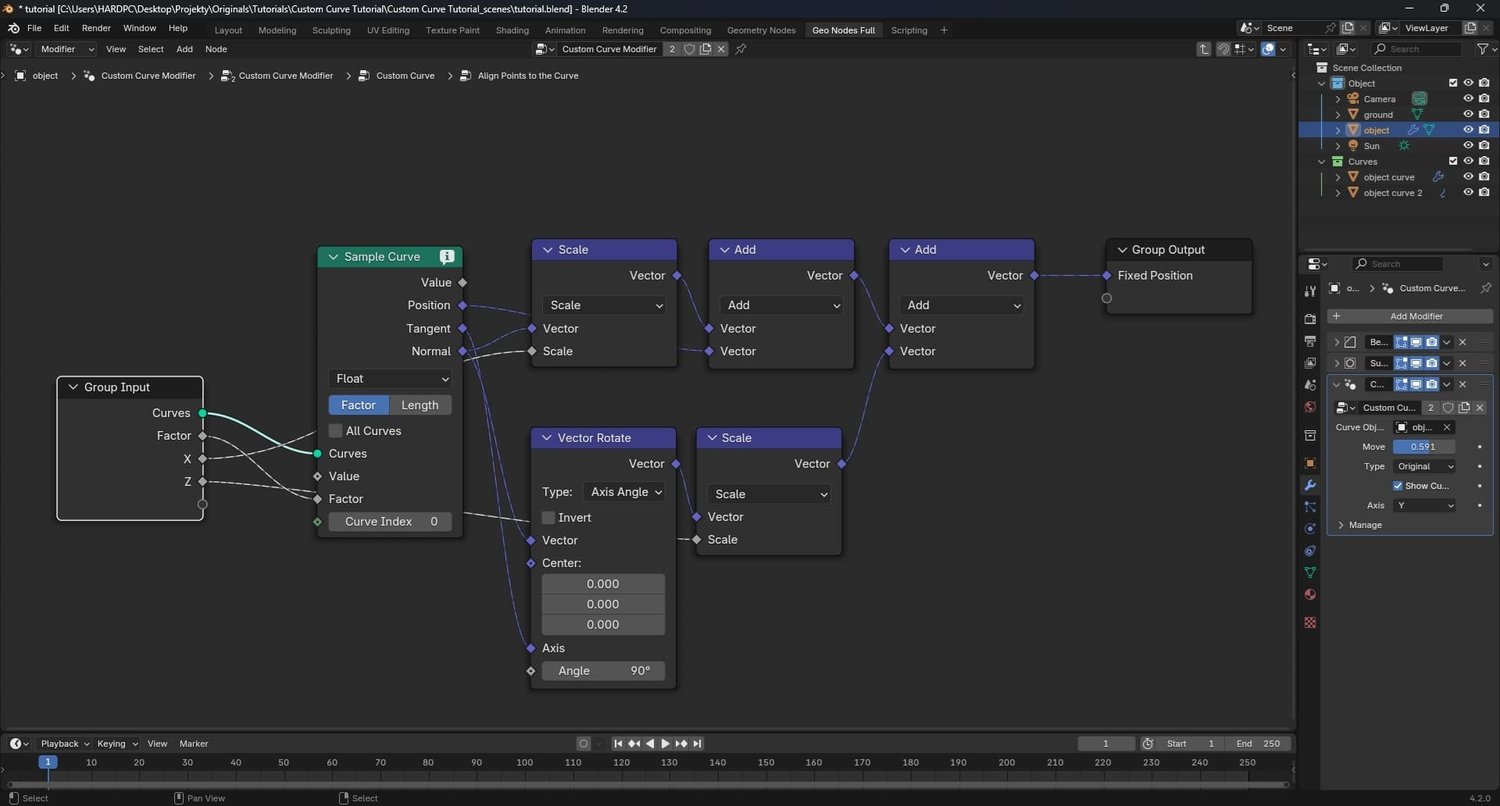Switch to the Geometry Nodes workspace tab
The image size is (1500, 806).
point(761,30)
